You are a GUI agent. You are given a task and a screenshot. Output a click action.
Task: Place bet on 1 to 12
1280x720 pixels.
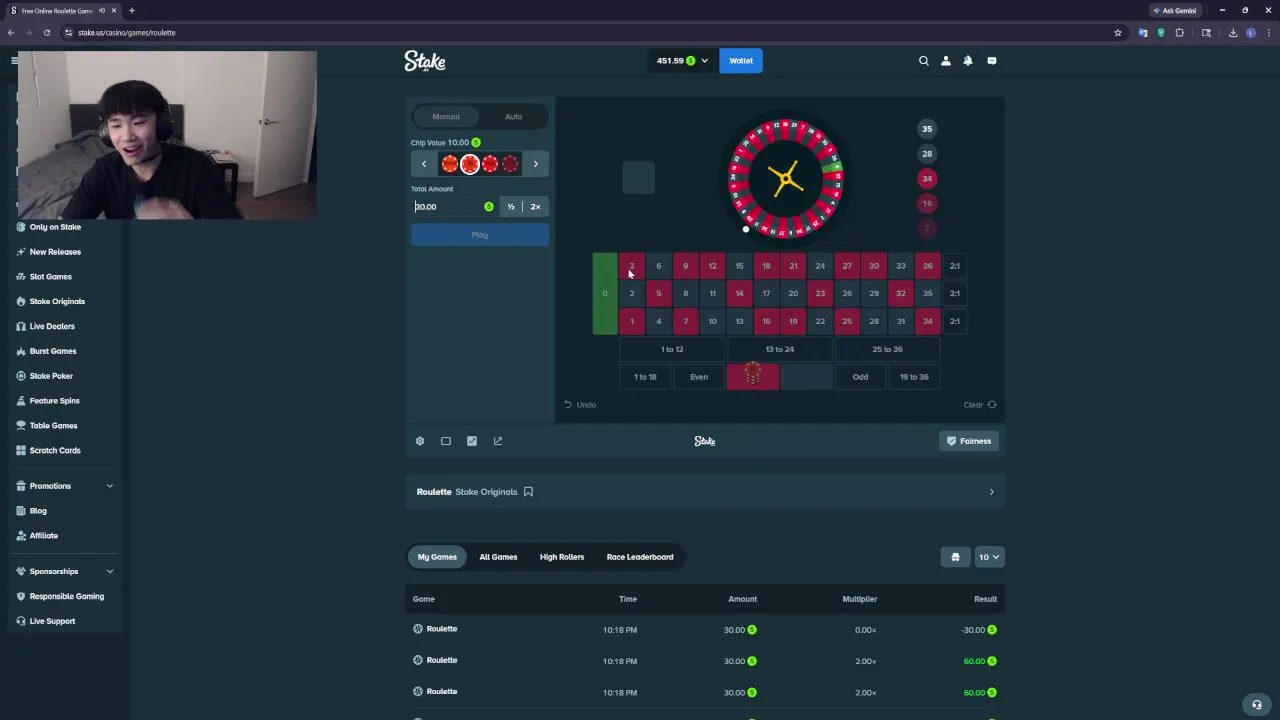pyautogui.click(x=672, y=350)
